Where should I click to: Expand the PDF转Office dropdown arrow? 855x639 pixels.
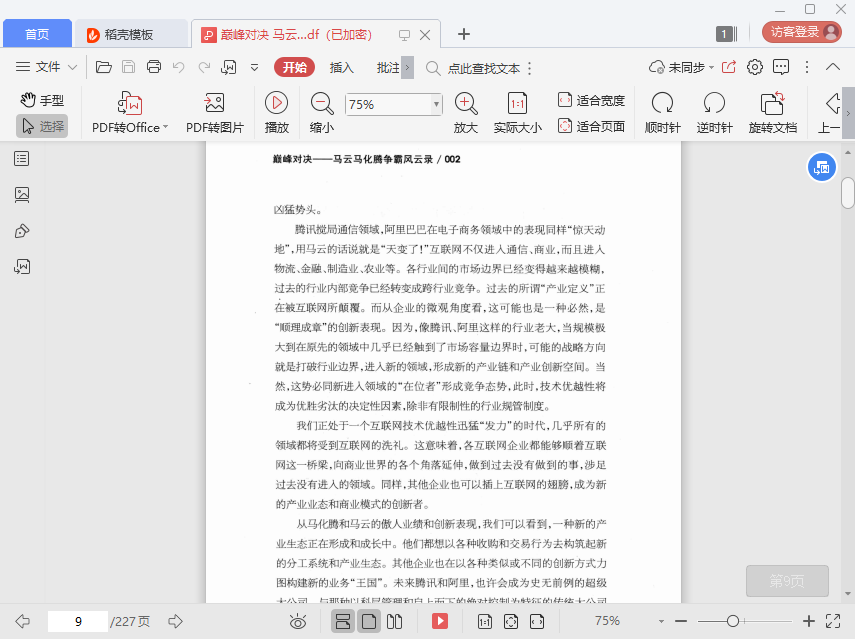[165, 127]
